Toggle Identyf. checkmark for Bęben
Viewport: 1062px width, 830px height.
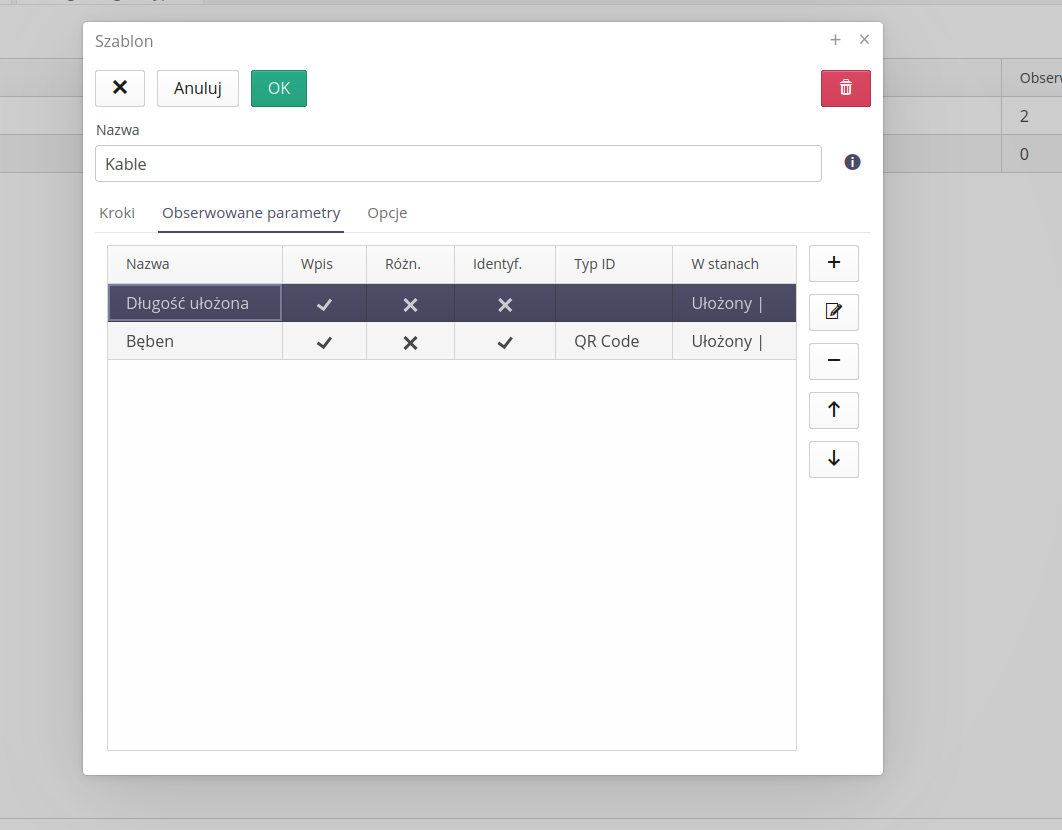pyautogui.click(x=504, y=341)
